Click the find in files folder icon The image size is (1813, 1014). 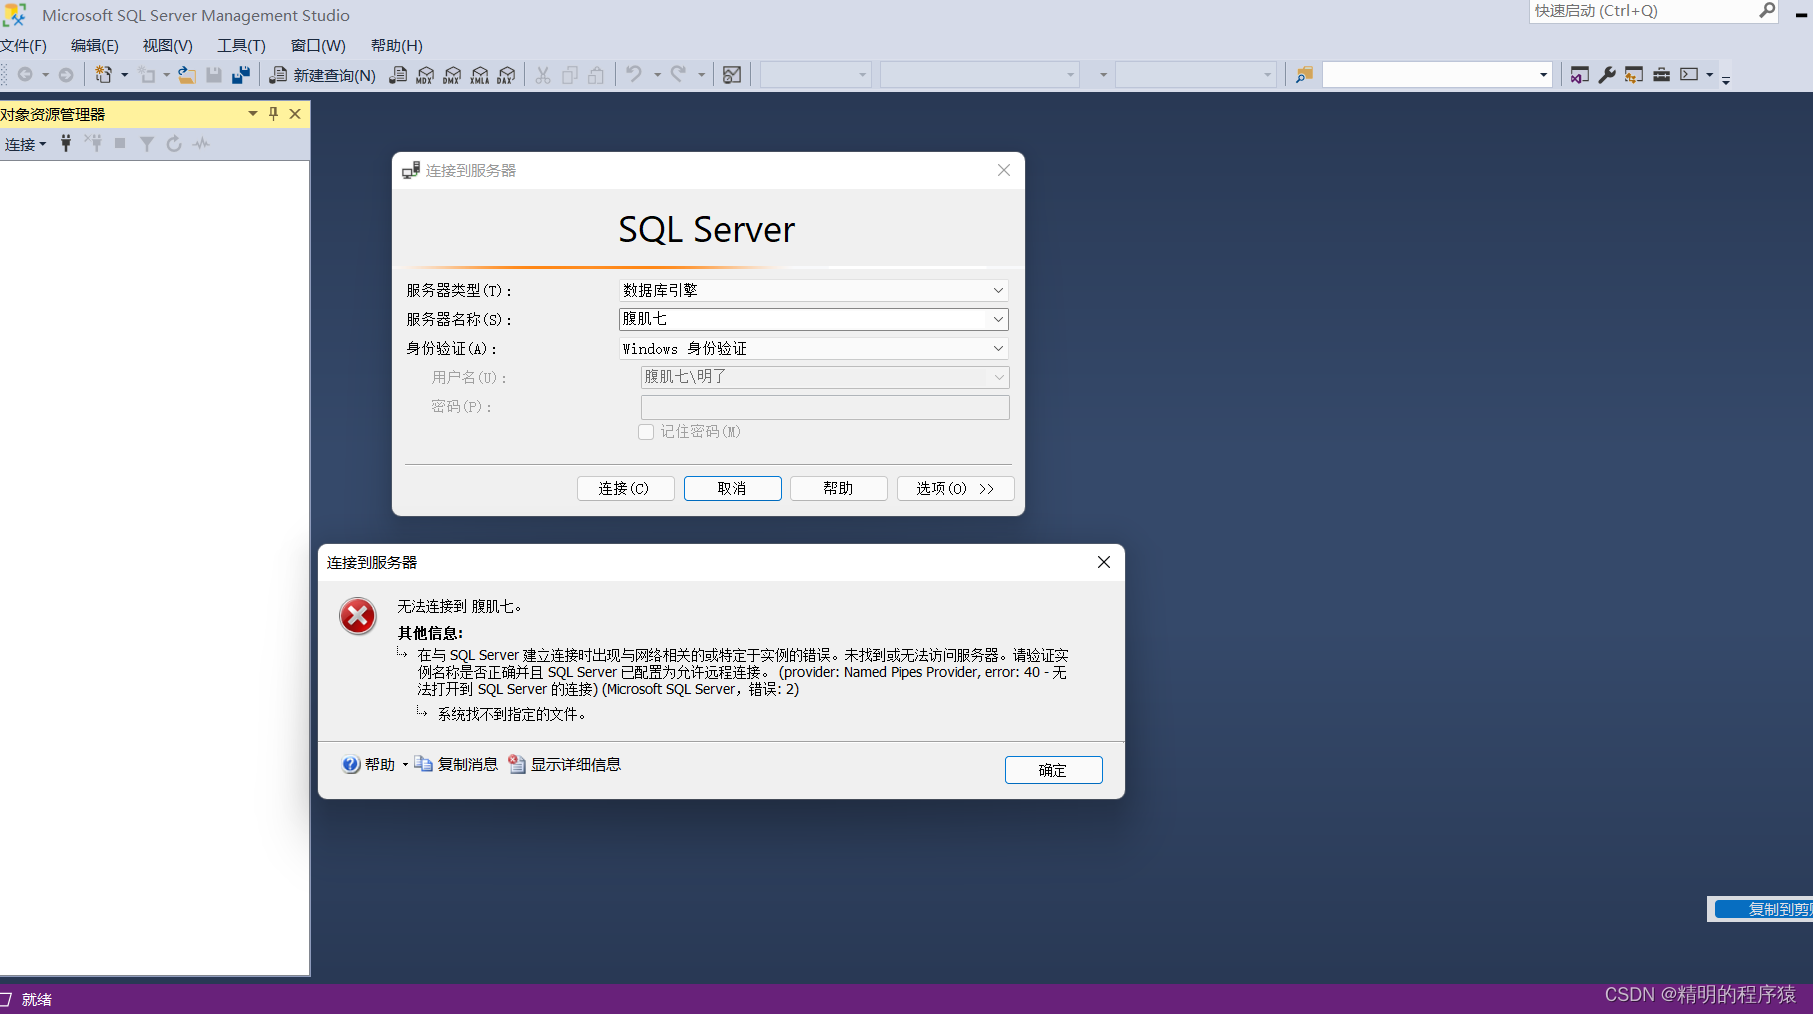[x=1304, y=75]
